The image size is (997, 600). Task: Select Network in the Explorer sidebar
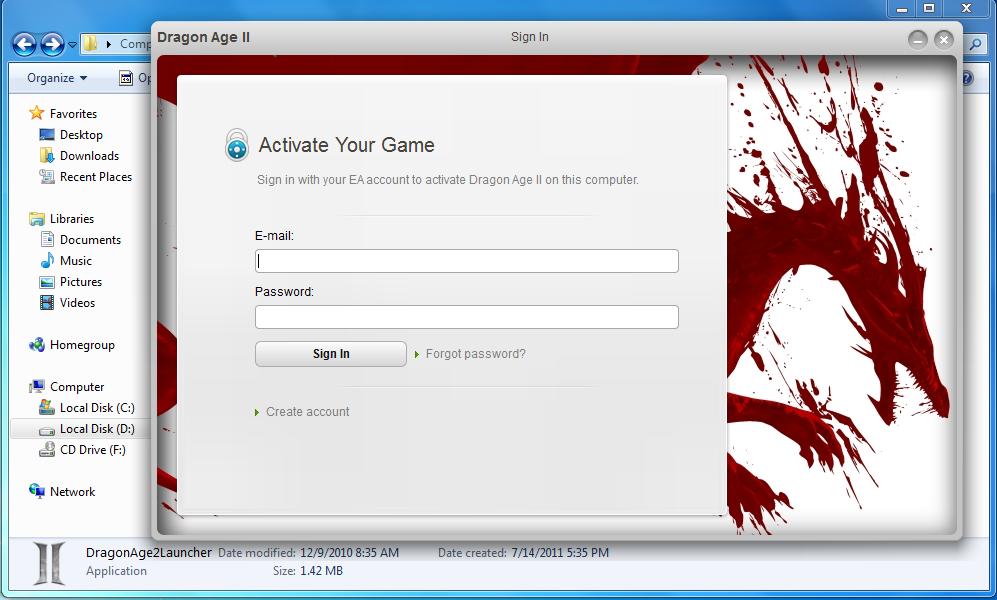coord(72,492)
